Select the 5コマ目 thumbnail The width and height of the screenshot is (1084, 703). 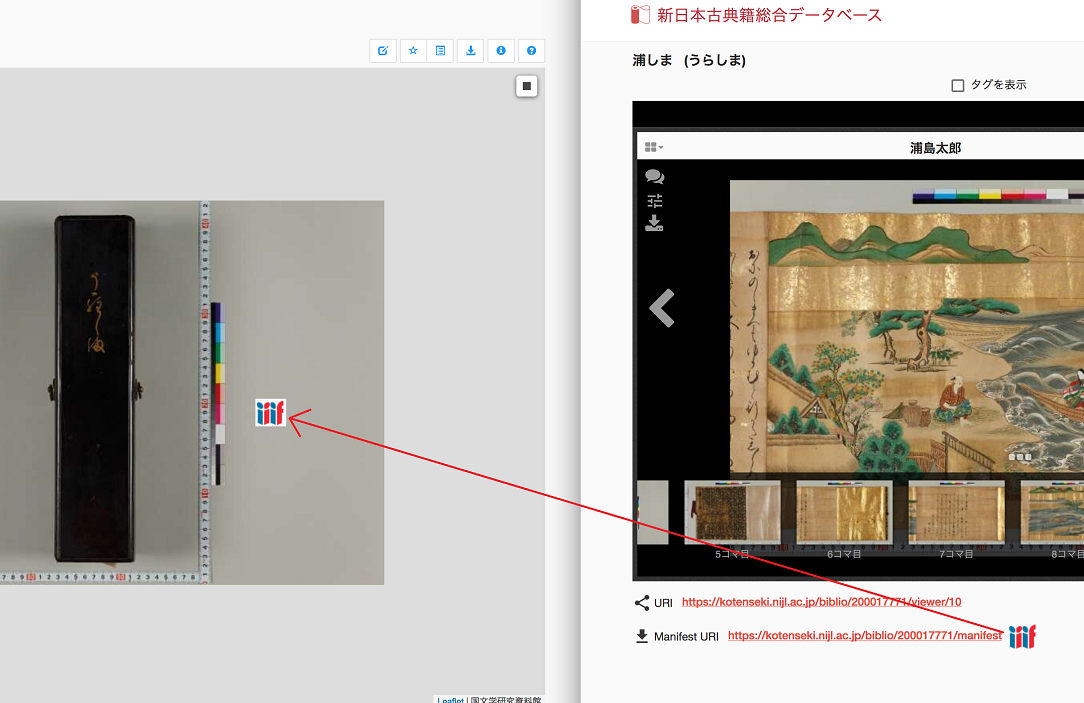pos(732,512)
